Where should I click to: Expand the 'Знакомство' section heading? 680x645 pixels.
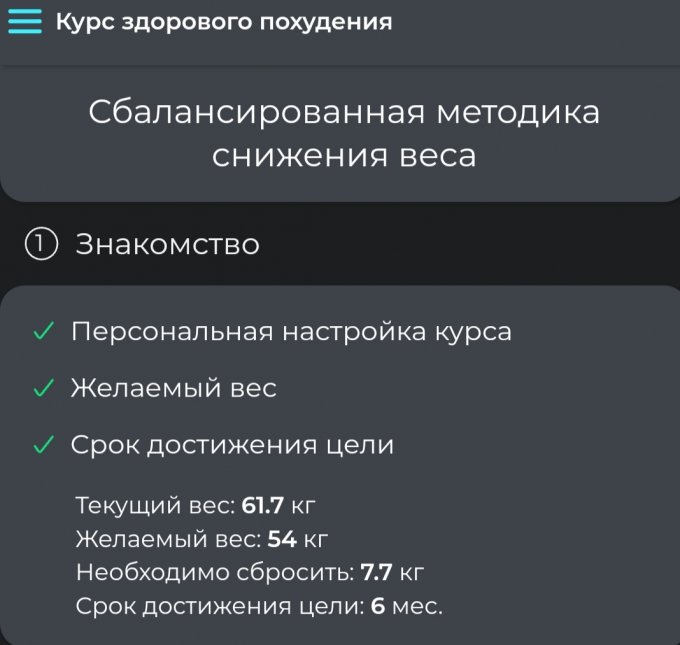168,244
